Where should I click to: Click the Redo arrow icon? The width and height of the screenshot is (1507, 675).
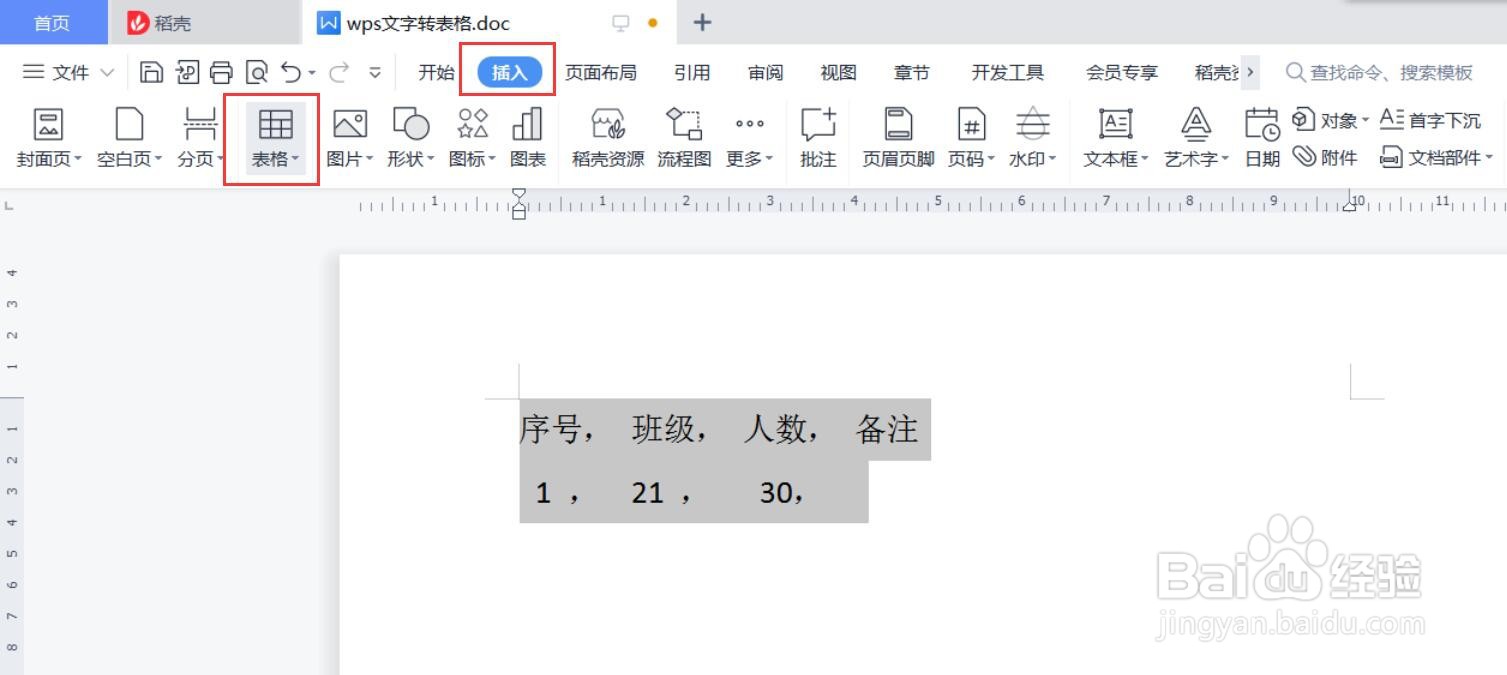click(340, 72)
